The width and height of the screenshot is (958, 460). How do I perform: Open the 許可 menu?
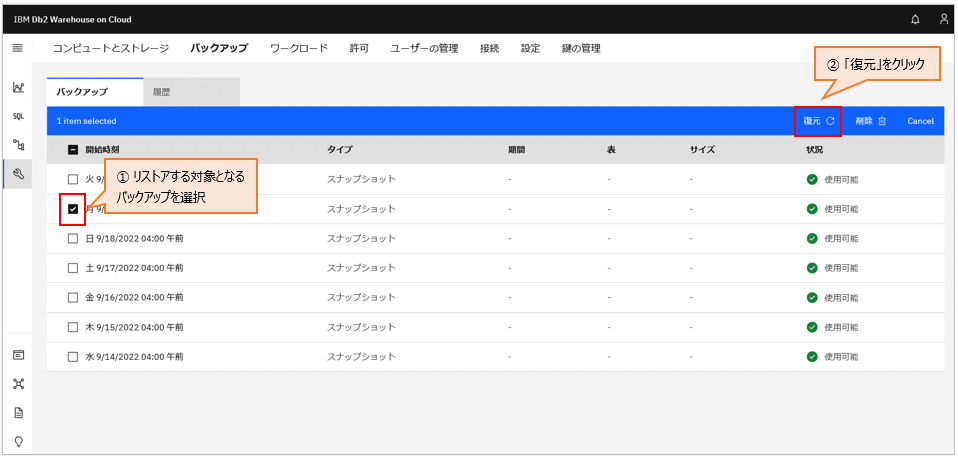point(359,49)
